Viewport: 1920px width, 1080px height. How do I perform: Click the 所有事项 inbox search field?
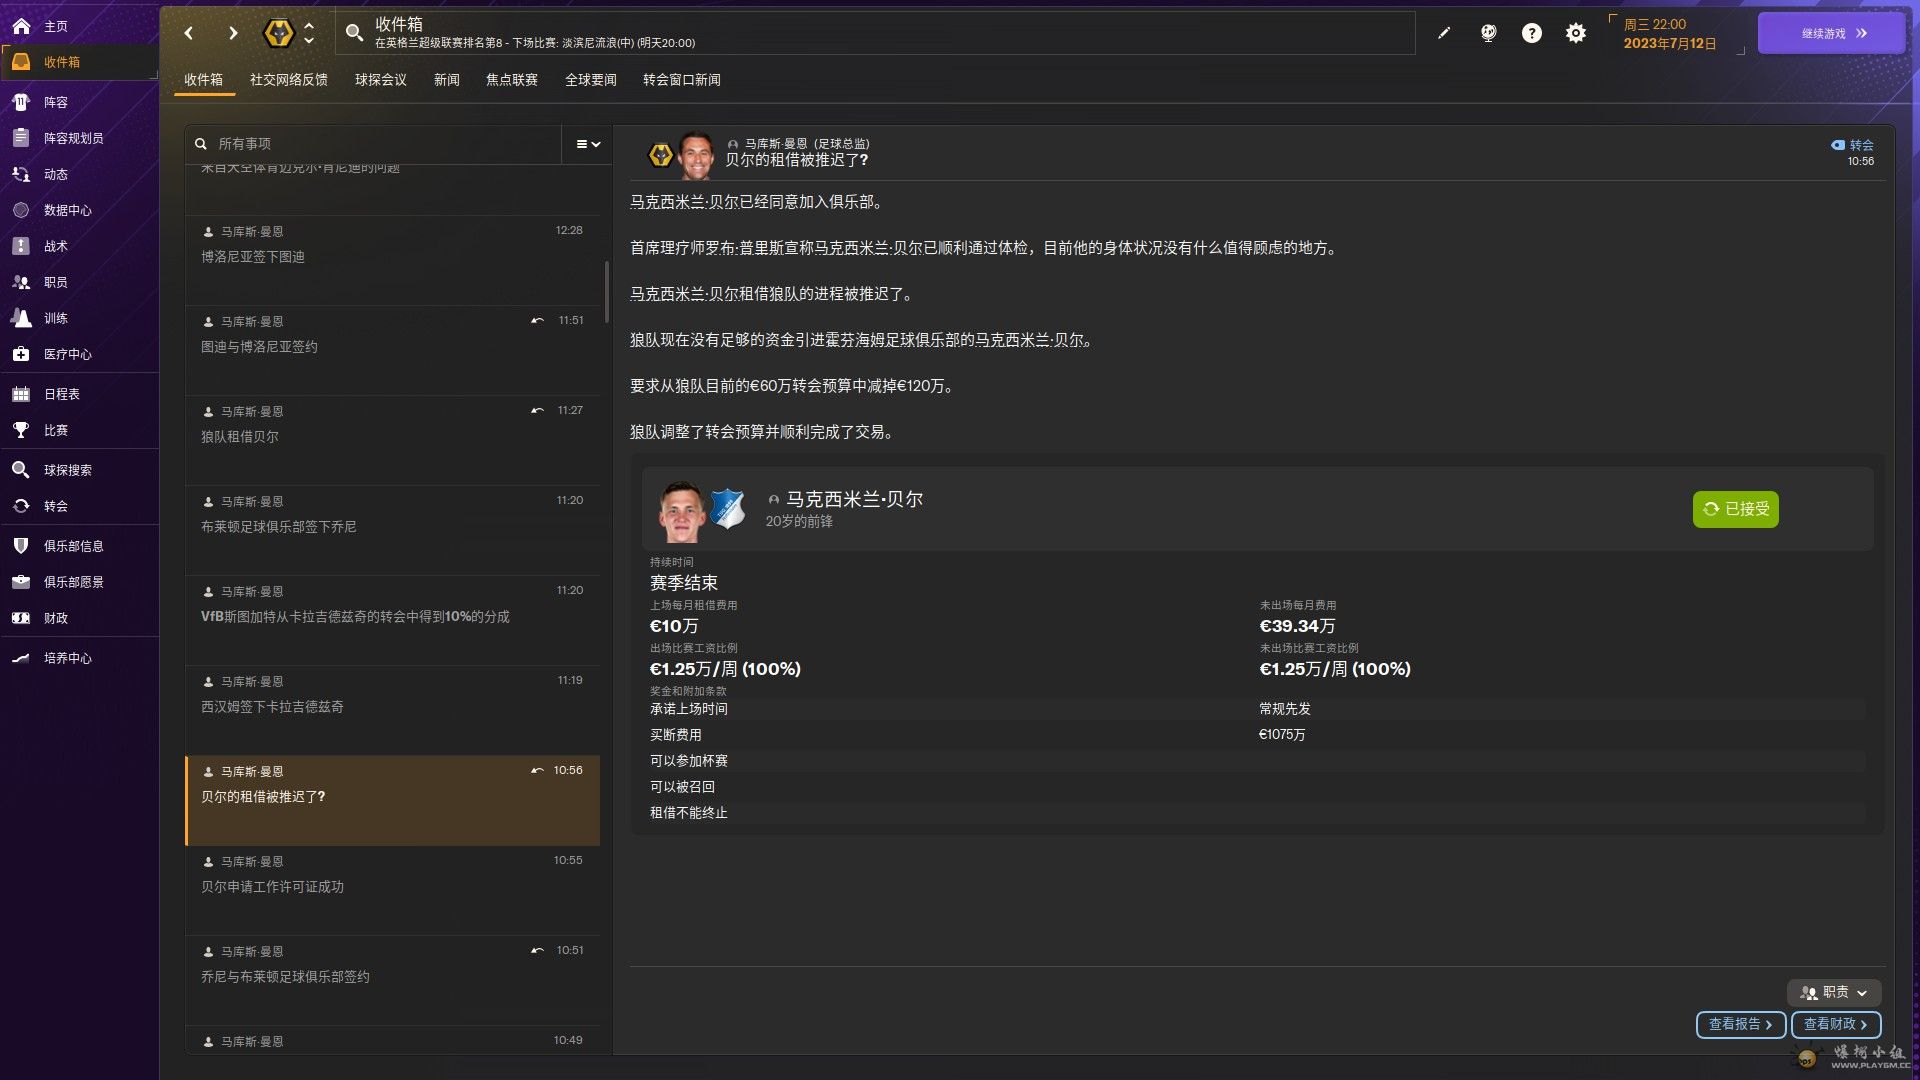click(375, 144)
